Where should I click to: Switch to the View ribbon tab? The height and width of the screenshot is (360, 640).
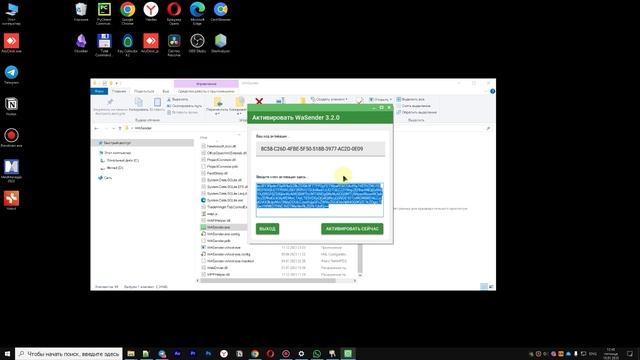click(166, 91)
